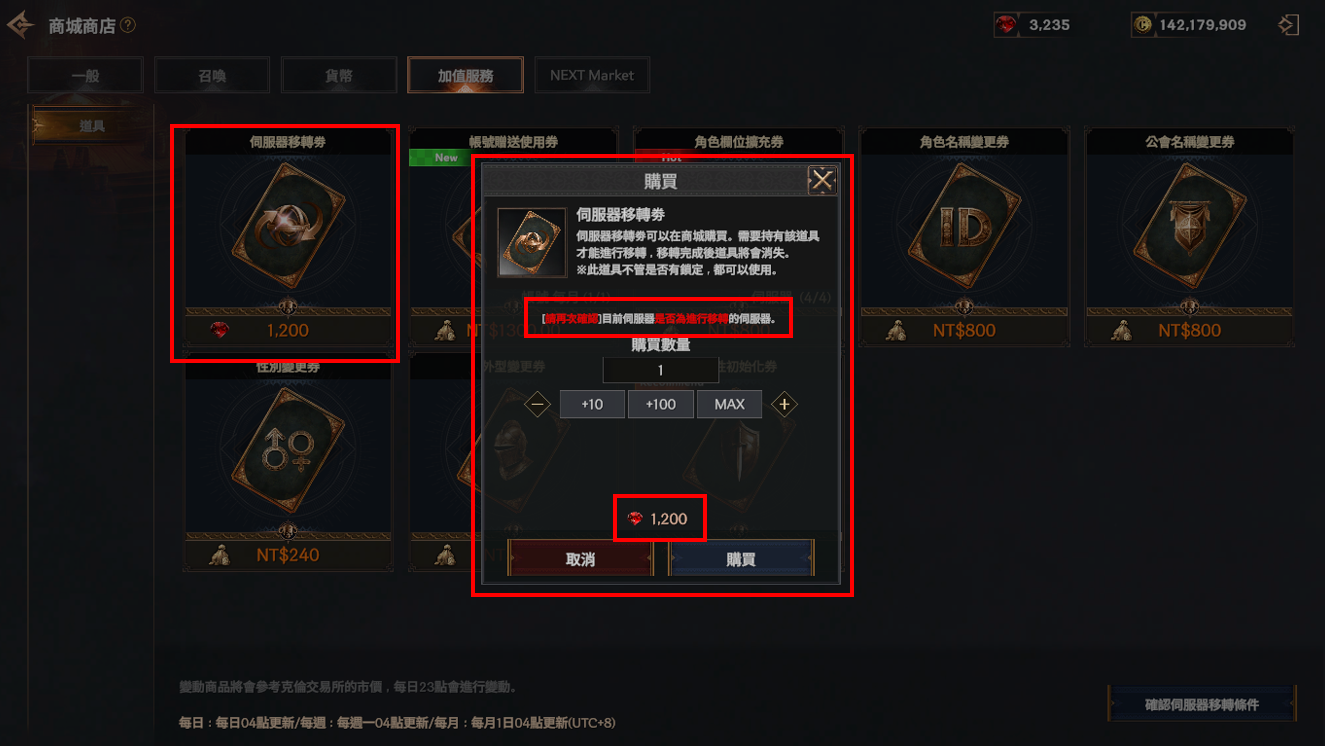Select the 性別變更券 item card
This screenshot has width=1325, height=746.
click(288, 463)
